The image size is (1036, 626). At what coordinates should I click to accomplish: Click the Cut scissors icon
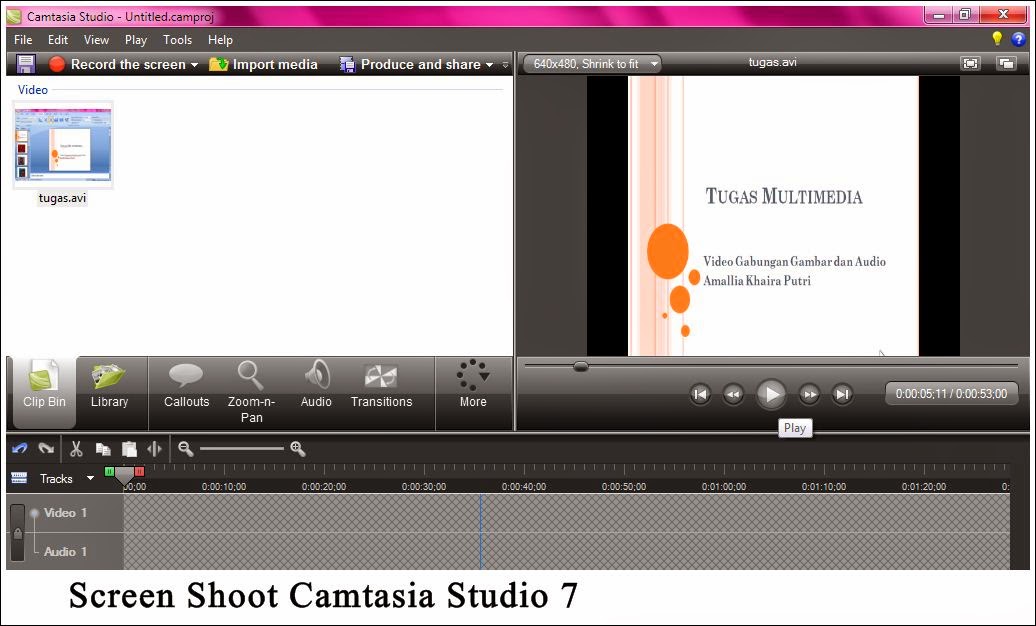(x=76, y=449)
